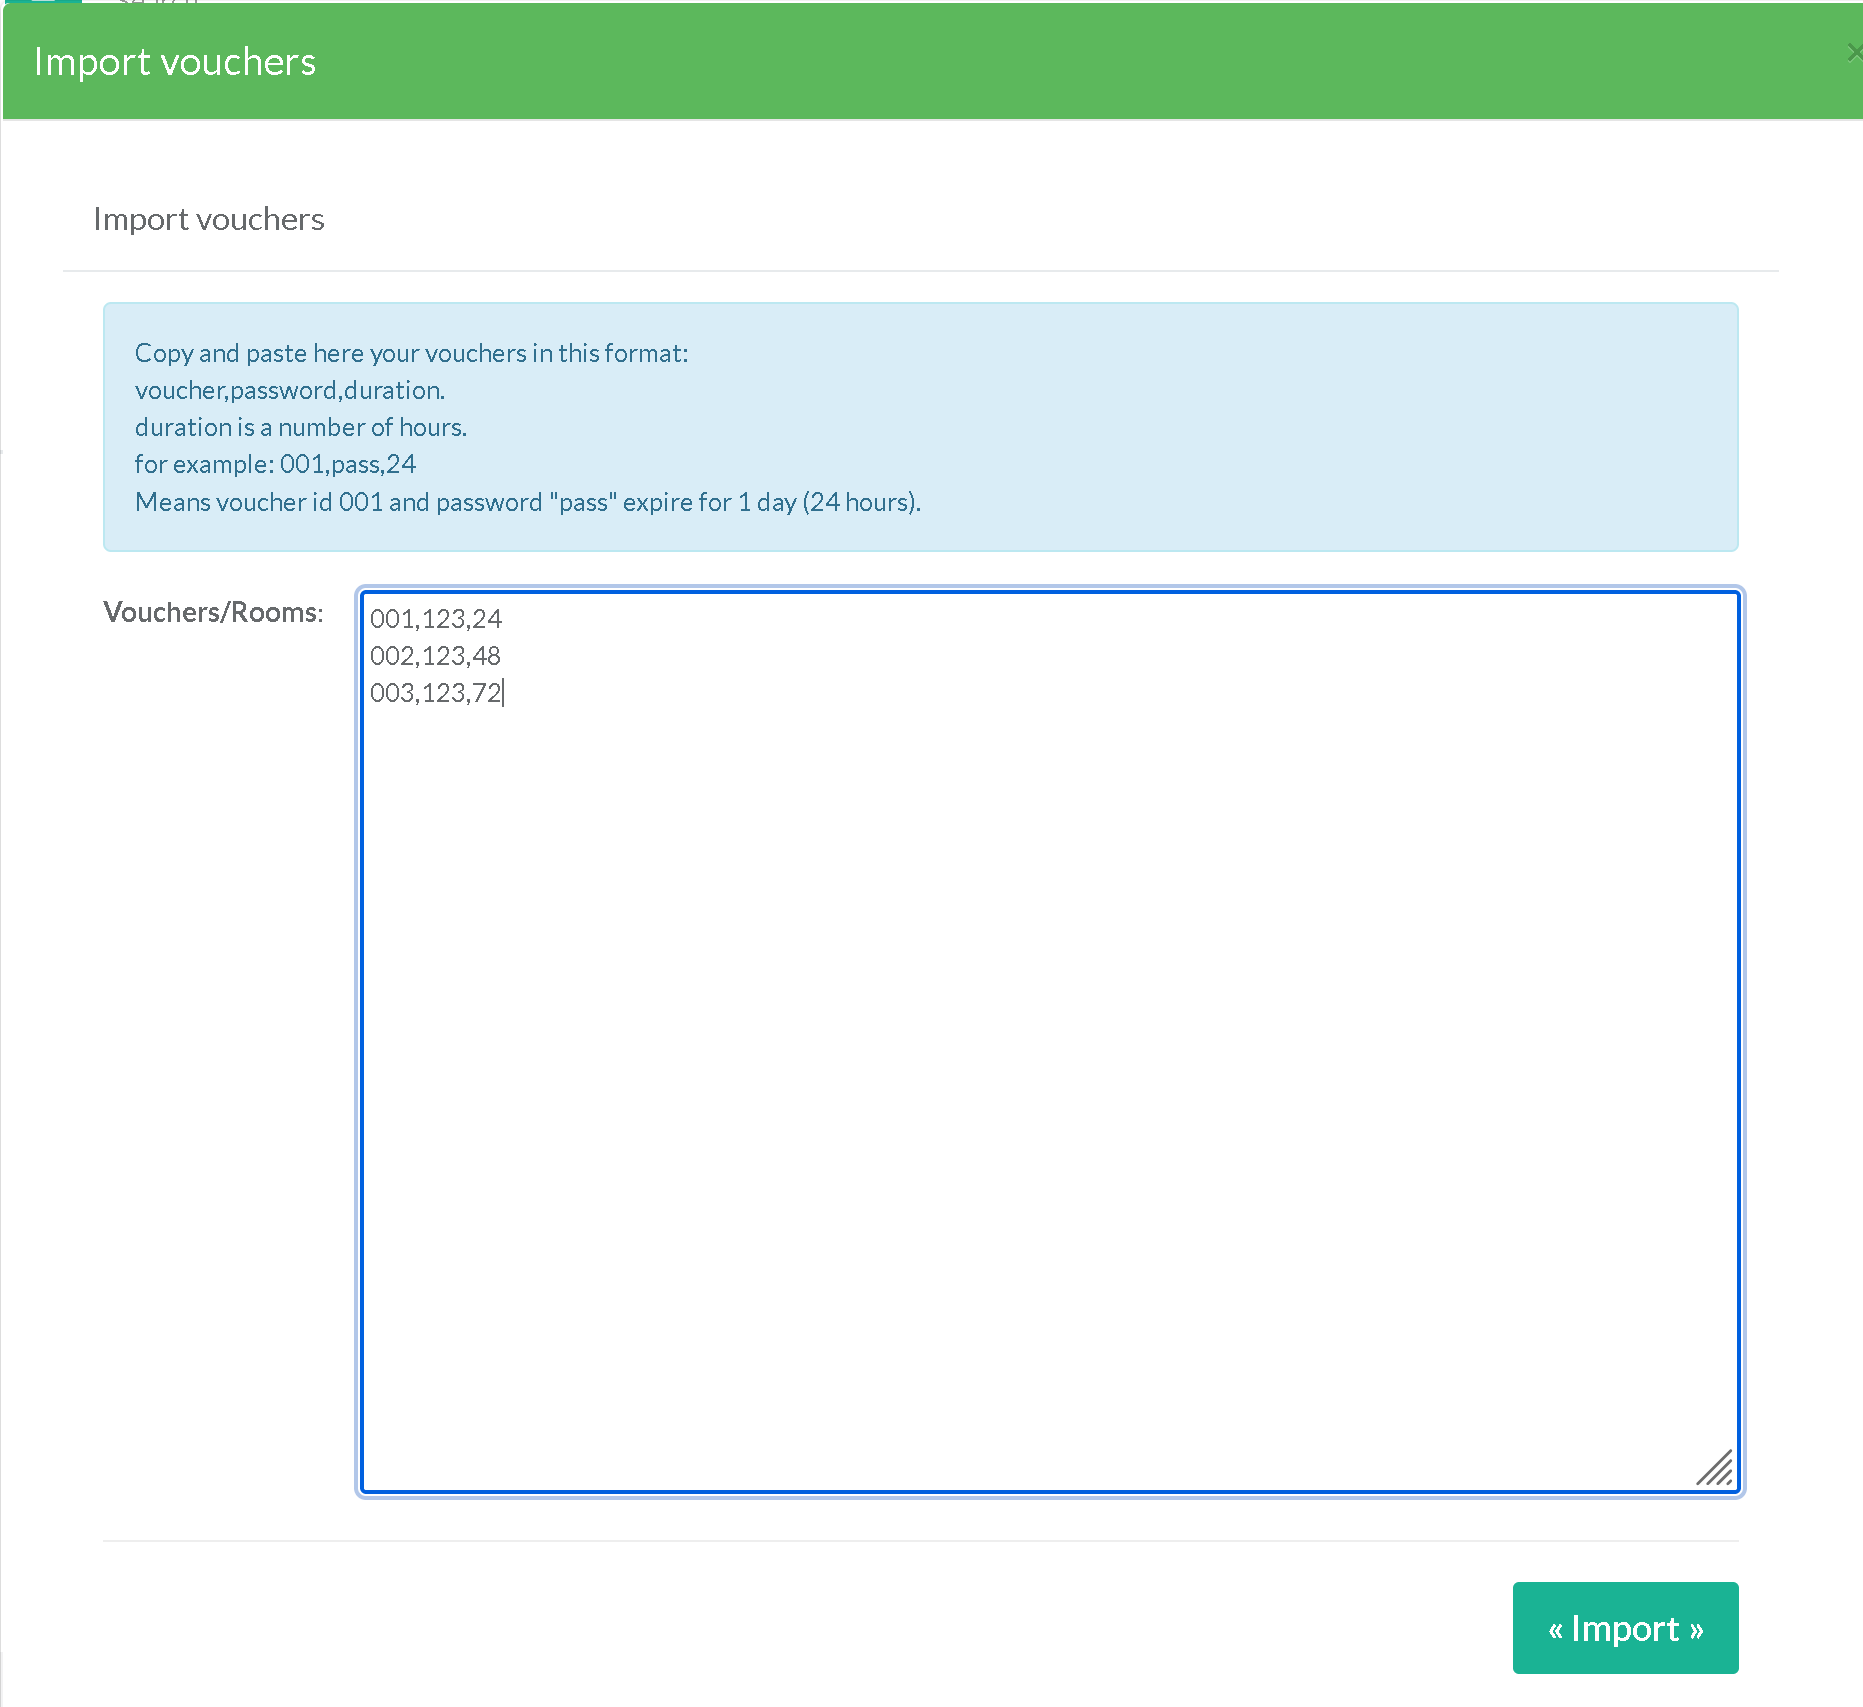The height and width of the screenshot is (1707, 1863).
Task: Click the line 001,123,24 in the textarea
Action: (436, 619)
